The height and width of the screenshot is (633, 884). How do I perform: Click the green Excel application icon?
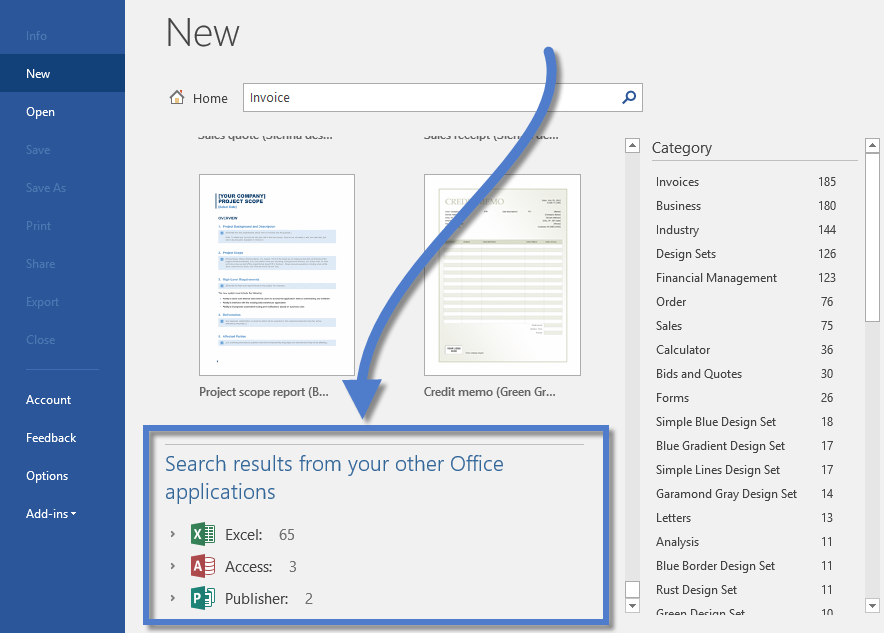click(x=203, y=535)
